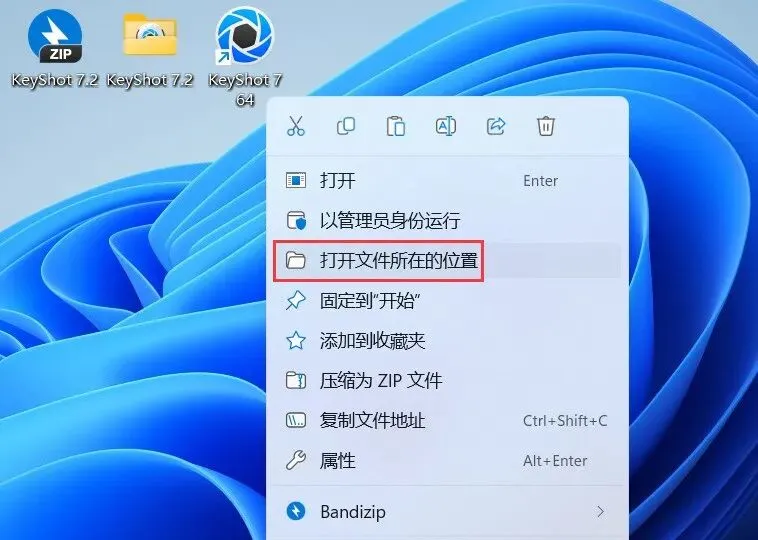This screenshot has height=540, width=758.
Task: Open 属性 from the context menu
Action: 448,461
